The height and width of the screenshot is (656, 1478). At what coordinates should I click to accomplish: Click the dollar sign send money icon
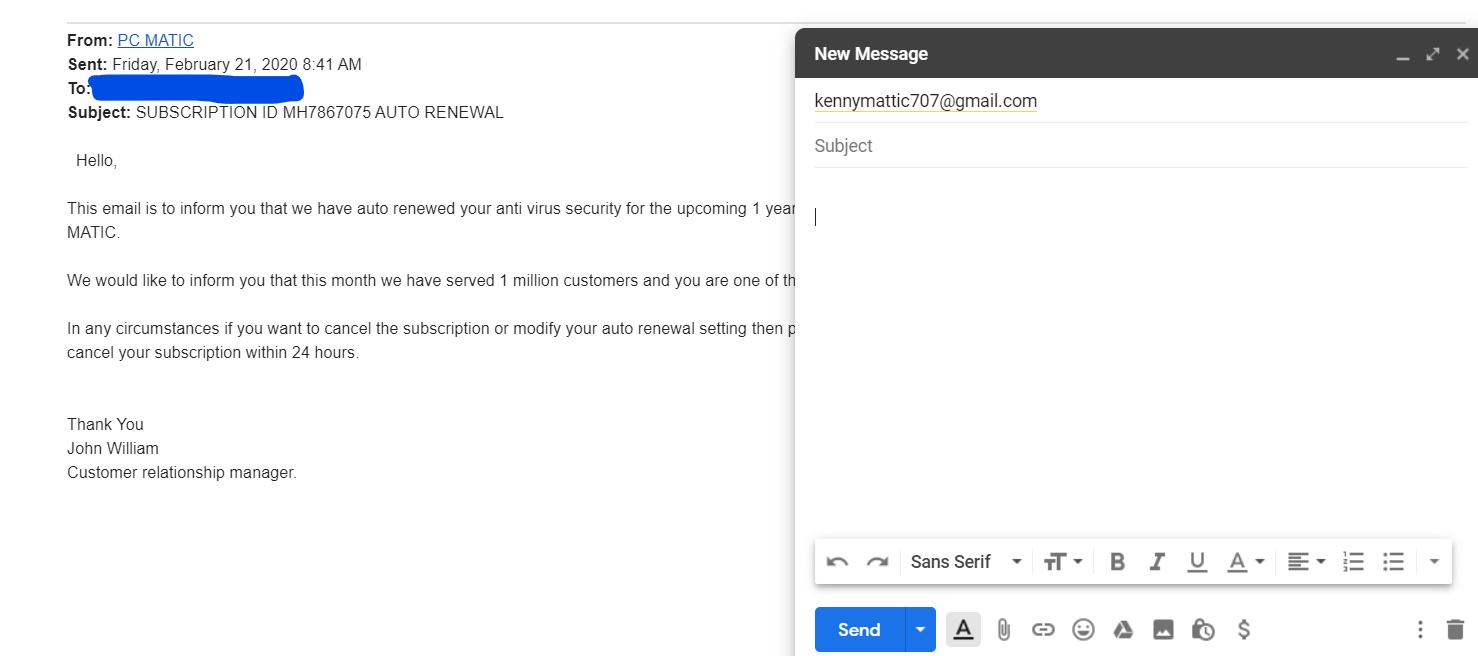(1244, 630)
